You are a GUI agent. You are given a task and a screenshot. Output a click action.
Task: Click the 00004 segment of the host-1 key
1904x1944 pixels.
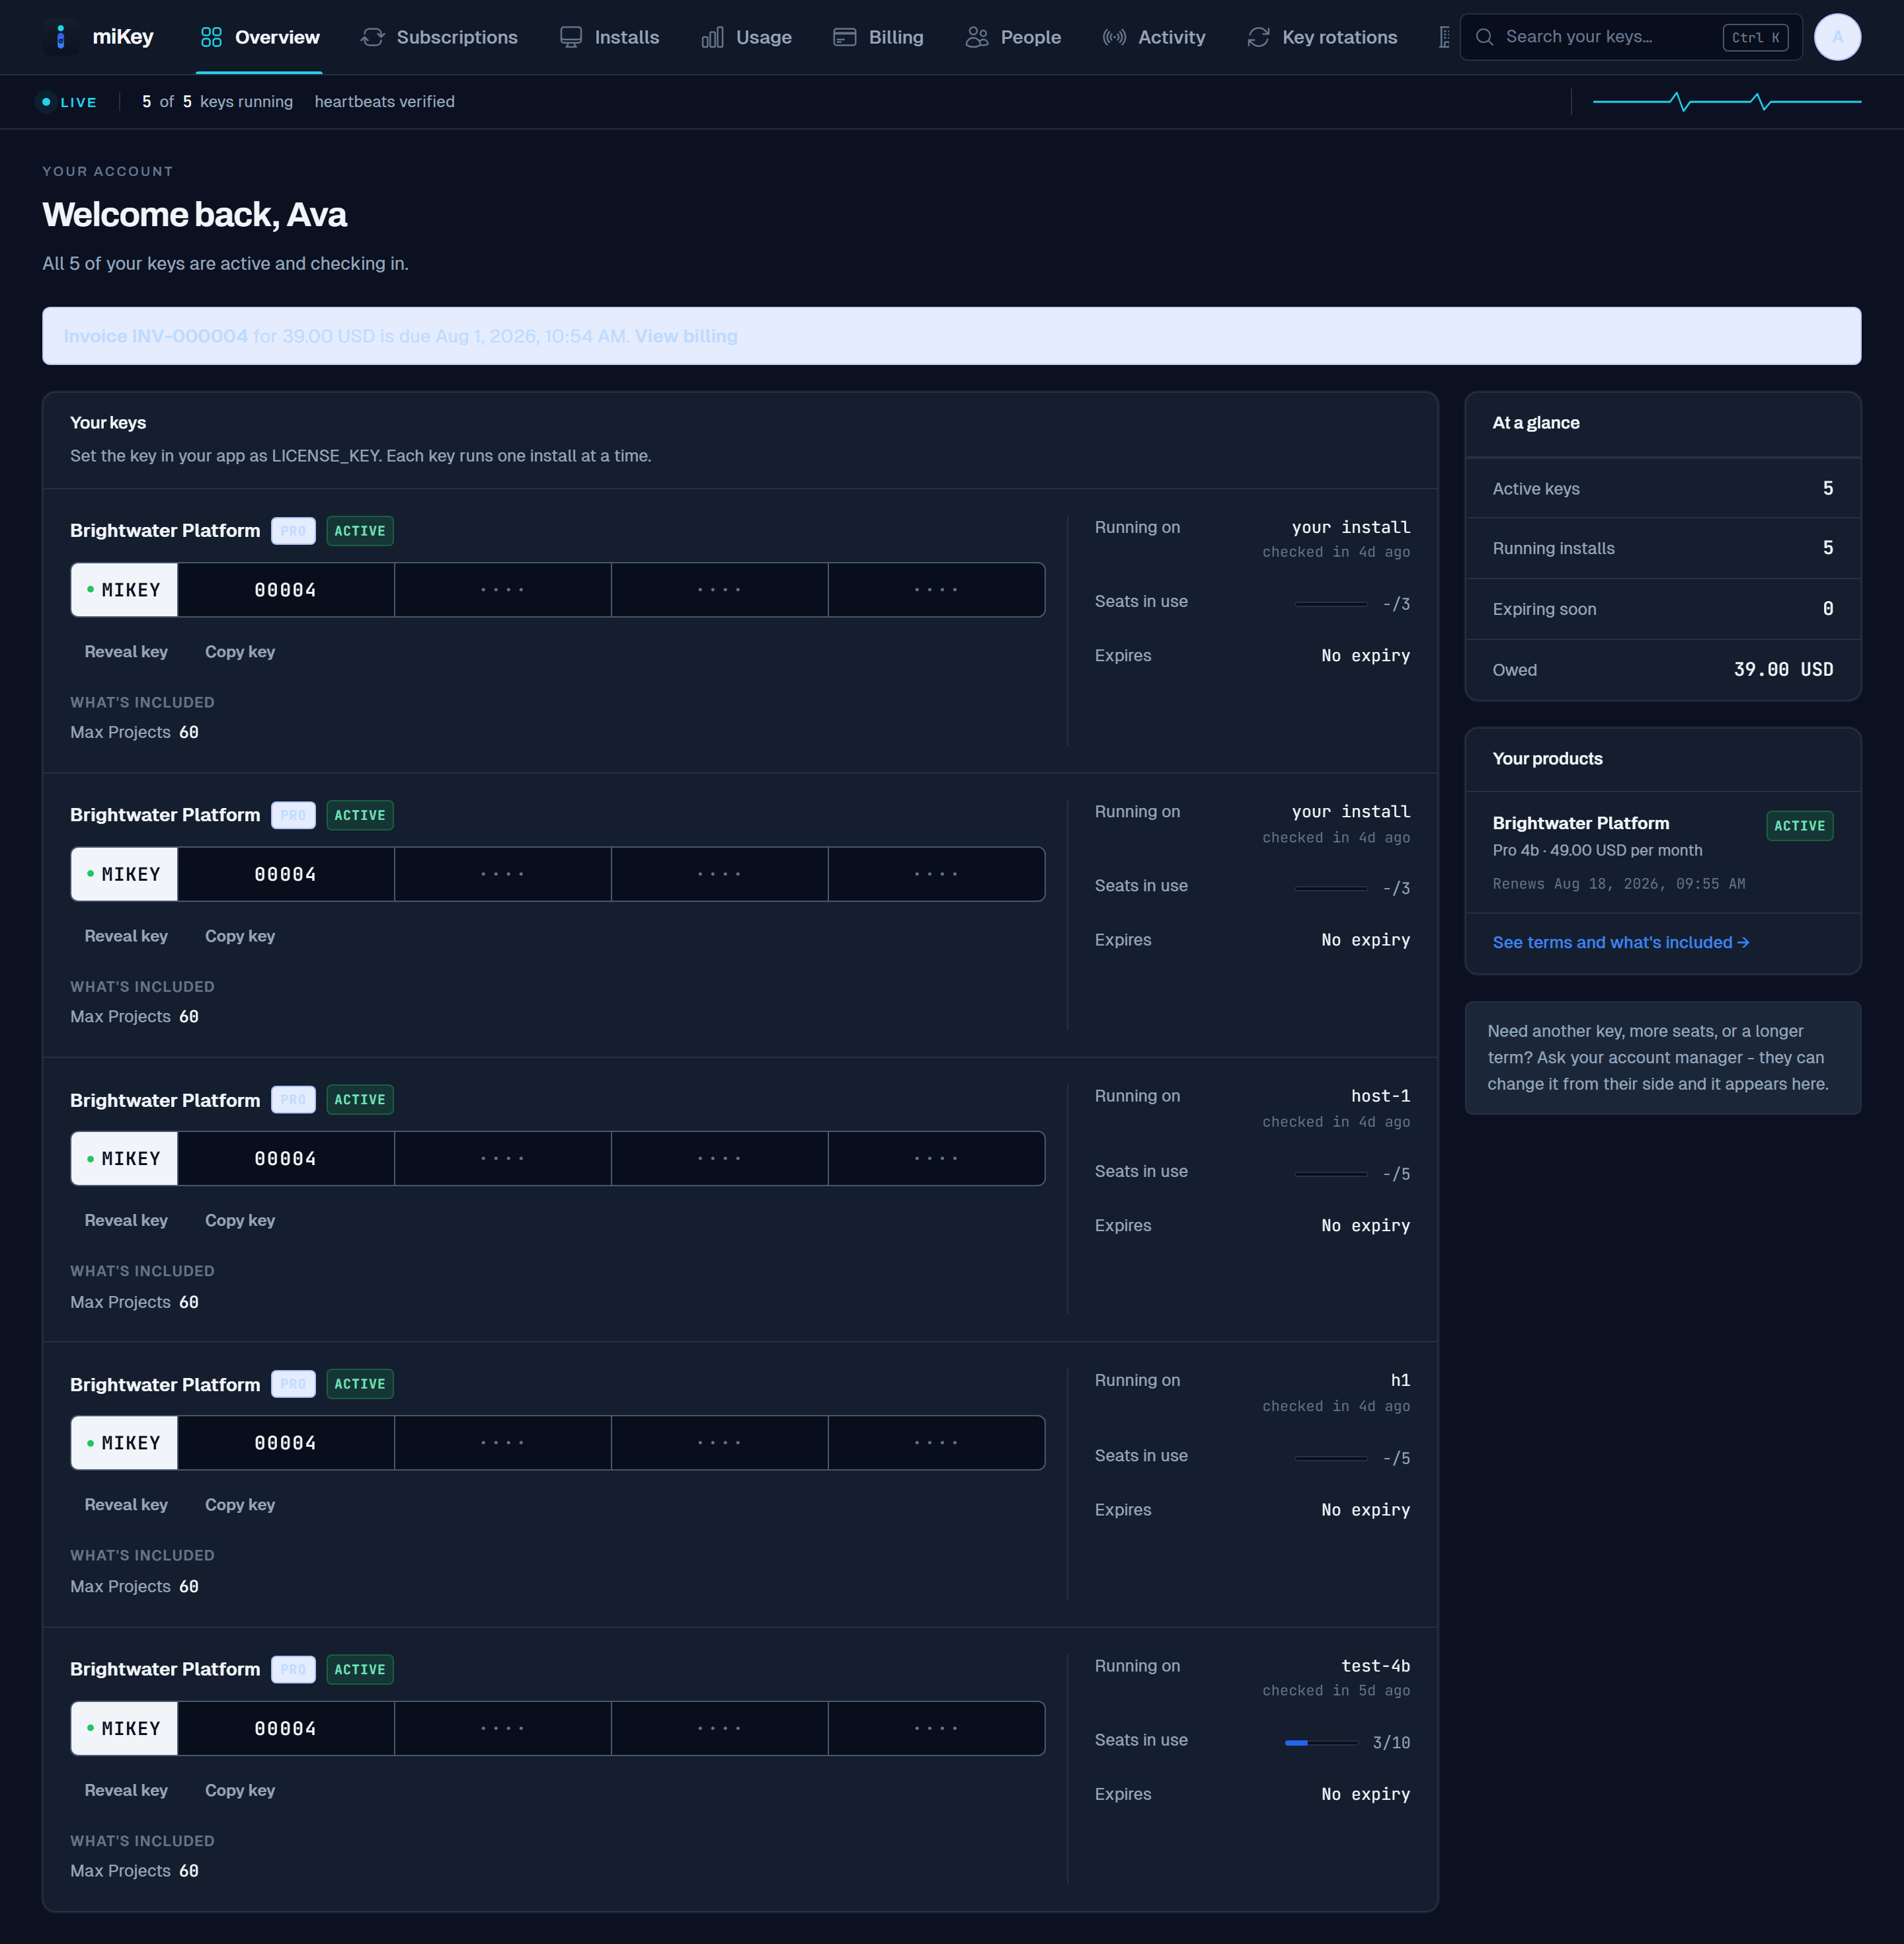(x=286, y=1158)
